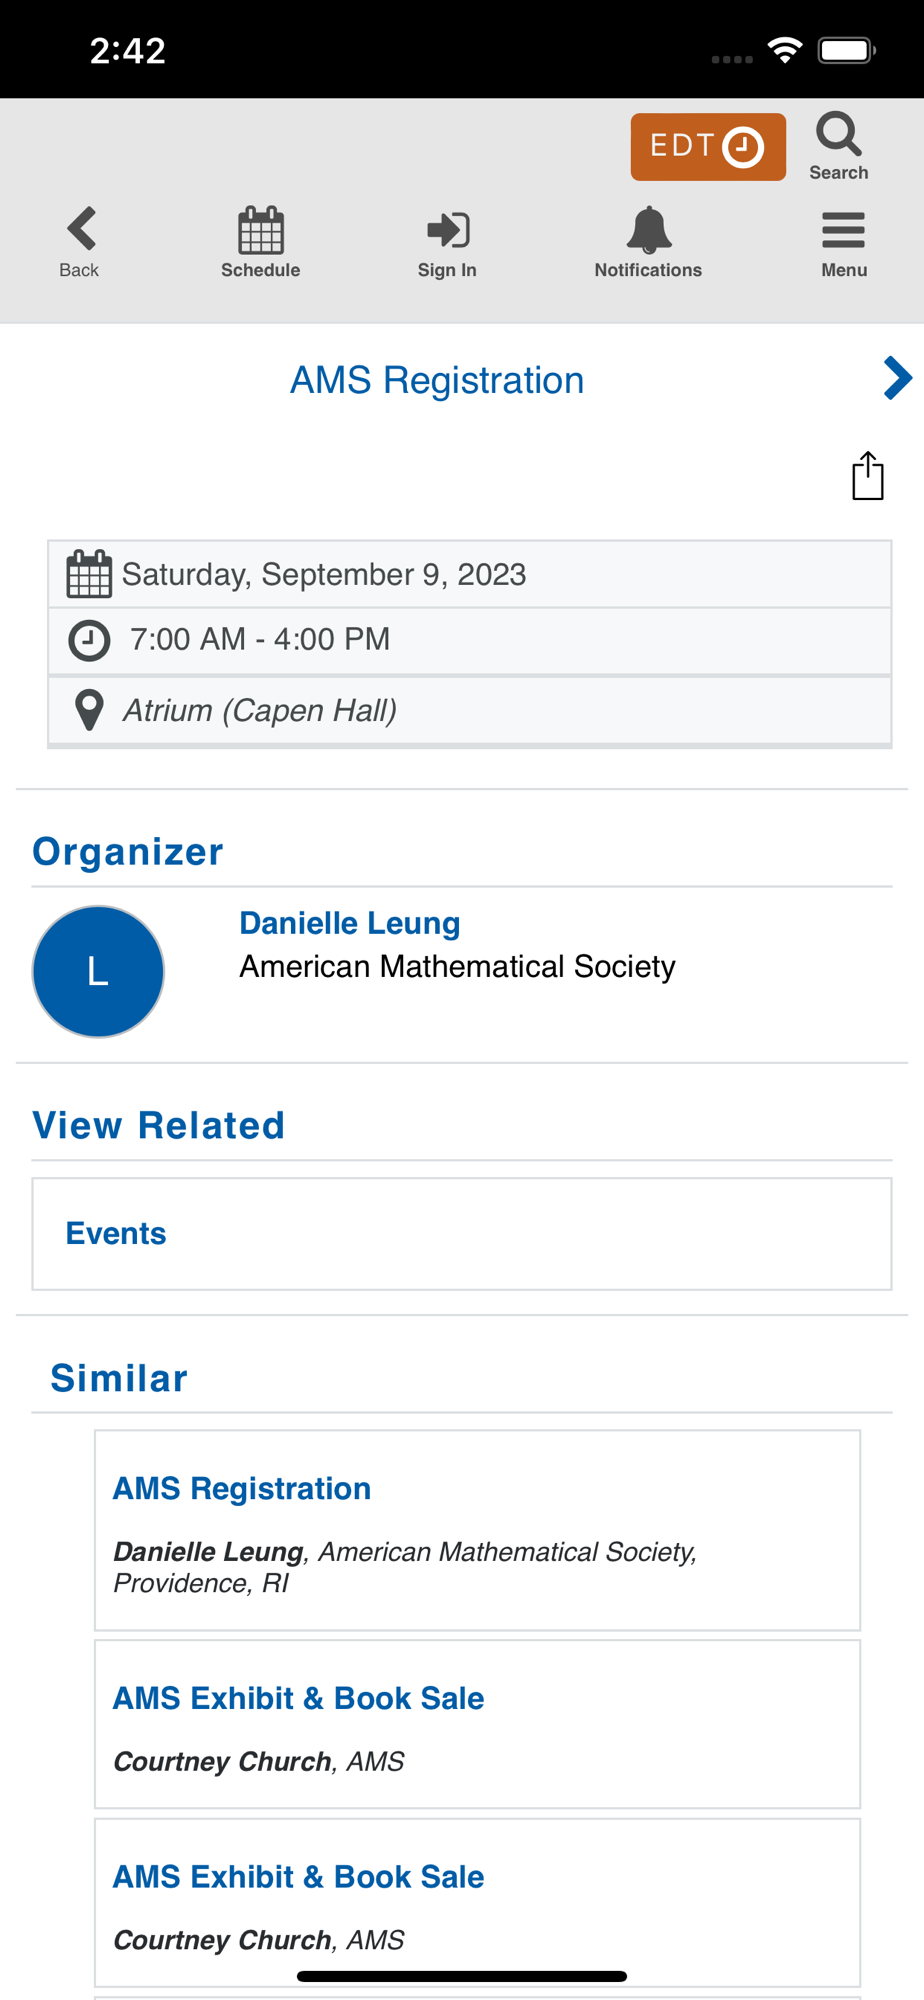Tap the blue L avatar circle
This screenshot has height=2000, width=924.
98,971
